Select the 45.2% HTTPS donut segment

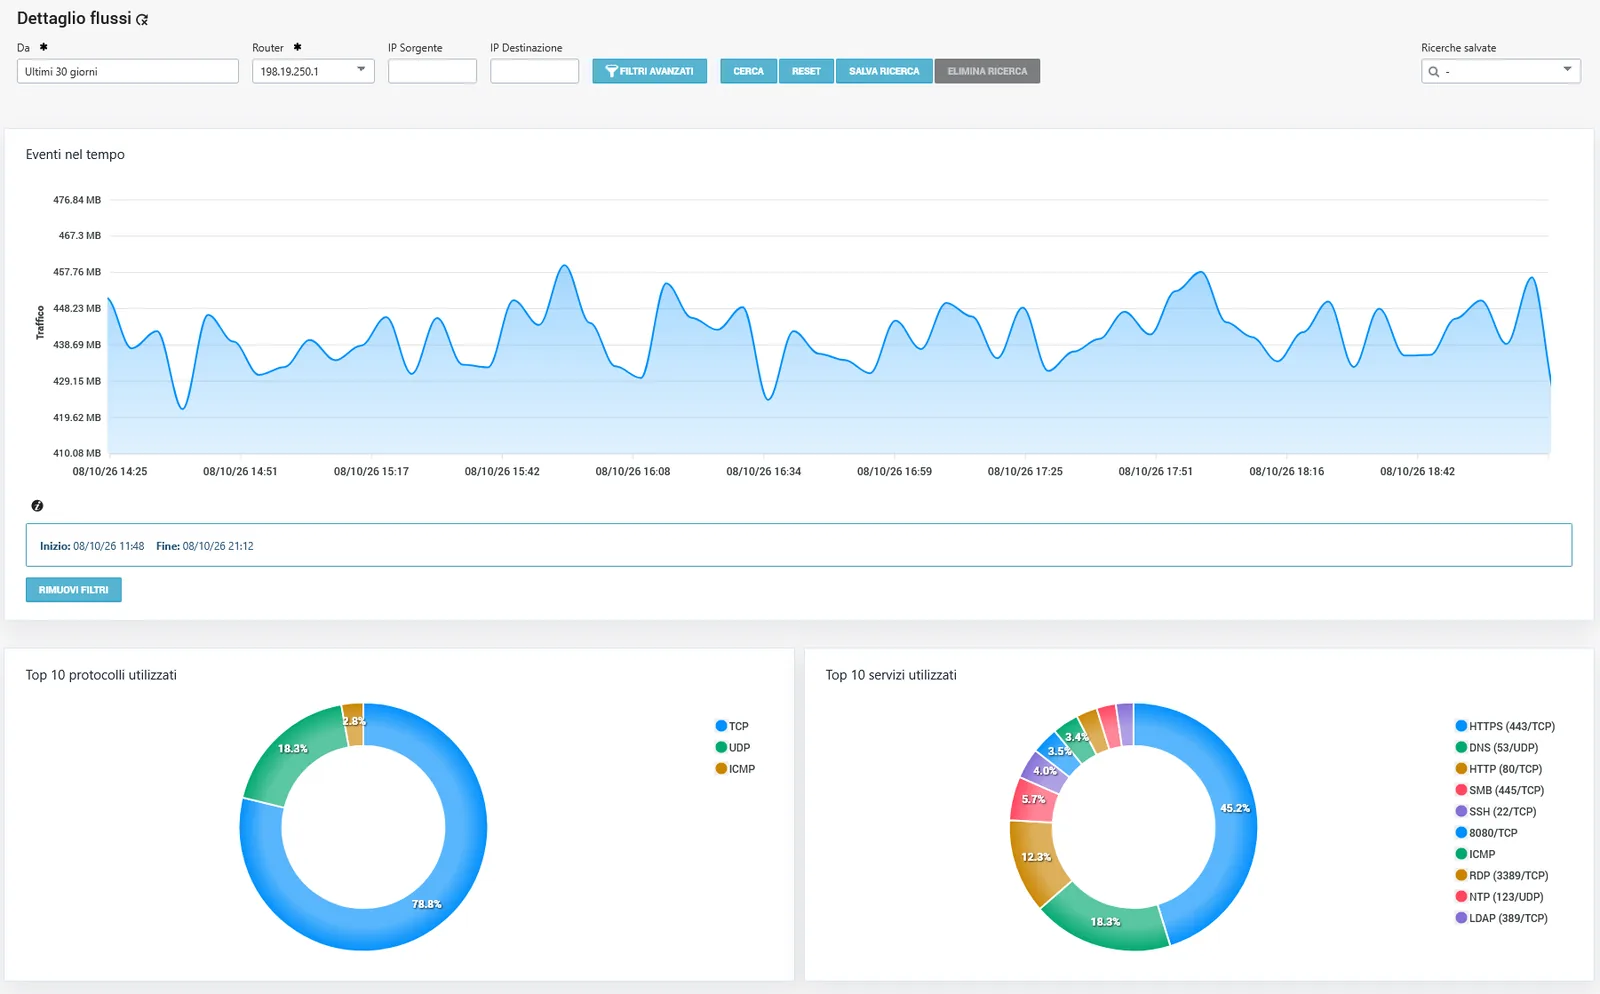[x=1235, y=808]
